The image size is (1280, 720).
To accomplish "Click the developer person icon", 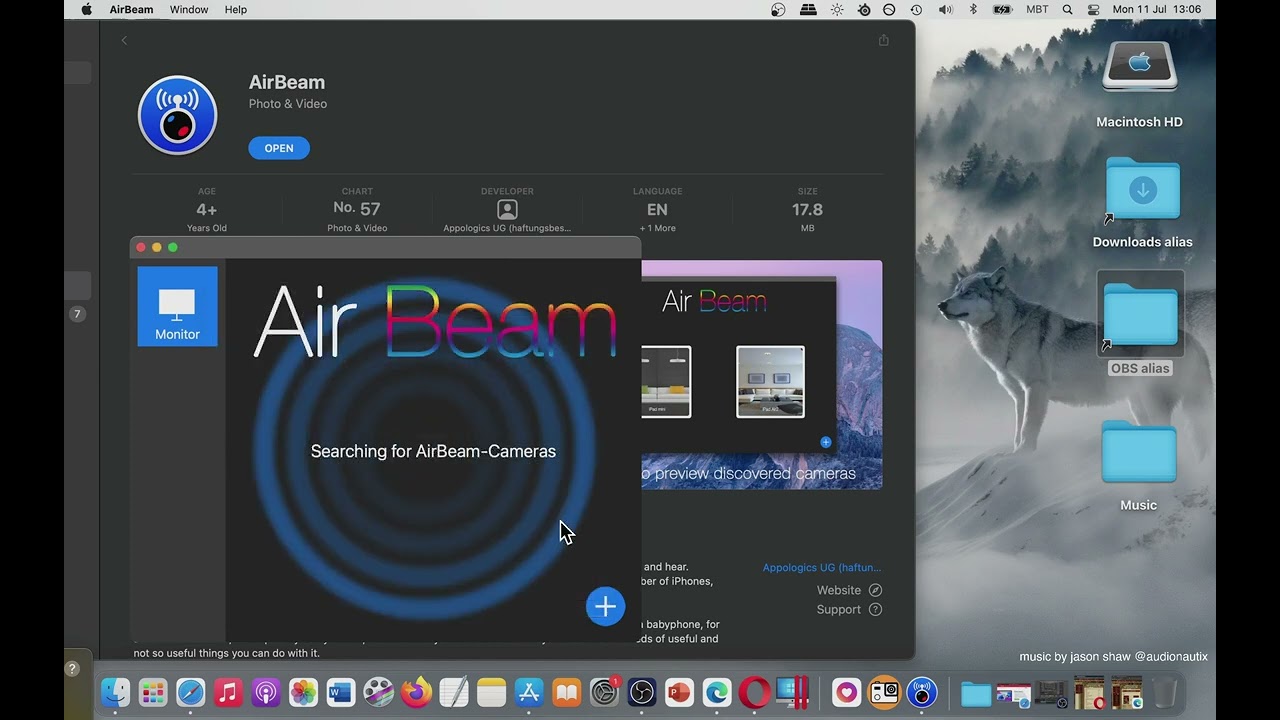I will (507, 210).
